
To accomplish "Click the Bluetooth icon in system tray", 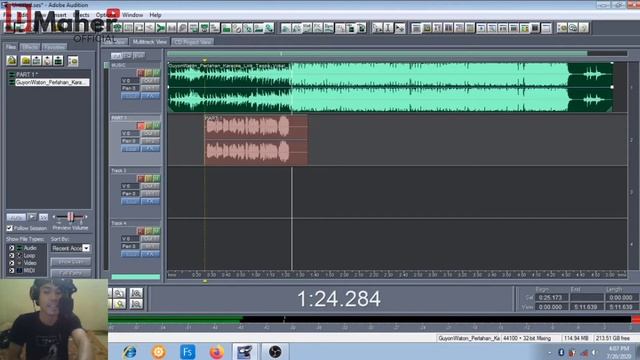I will pyautogui.click(x=561, y=352).
